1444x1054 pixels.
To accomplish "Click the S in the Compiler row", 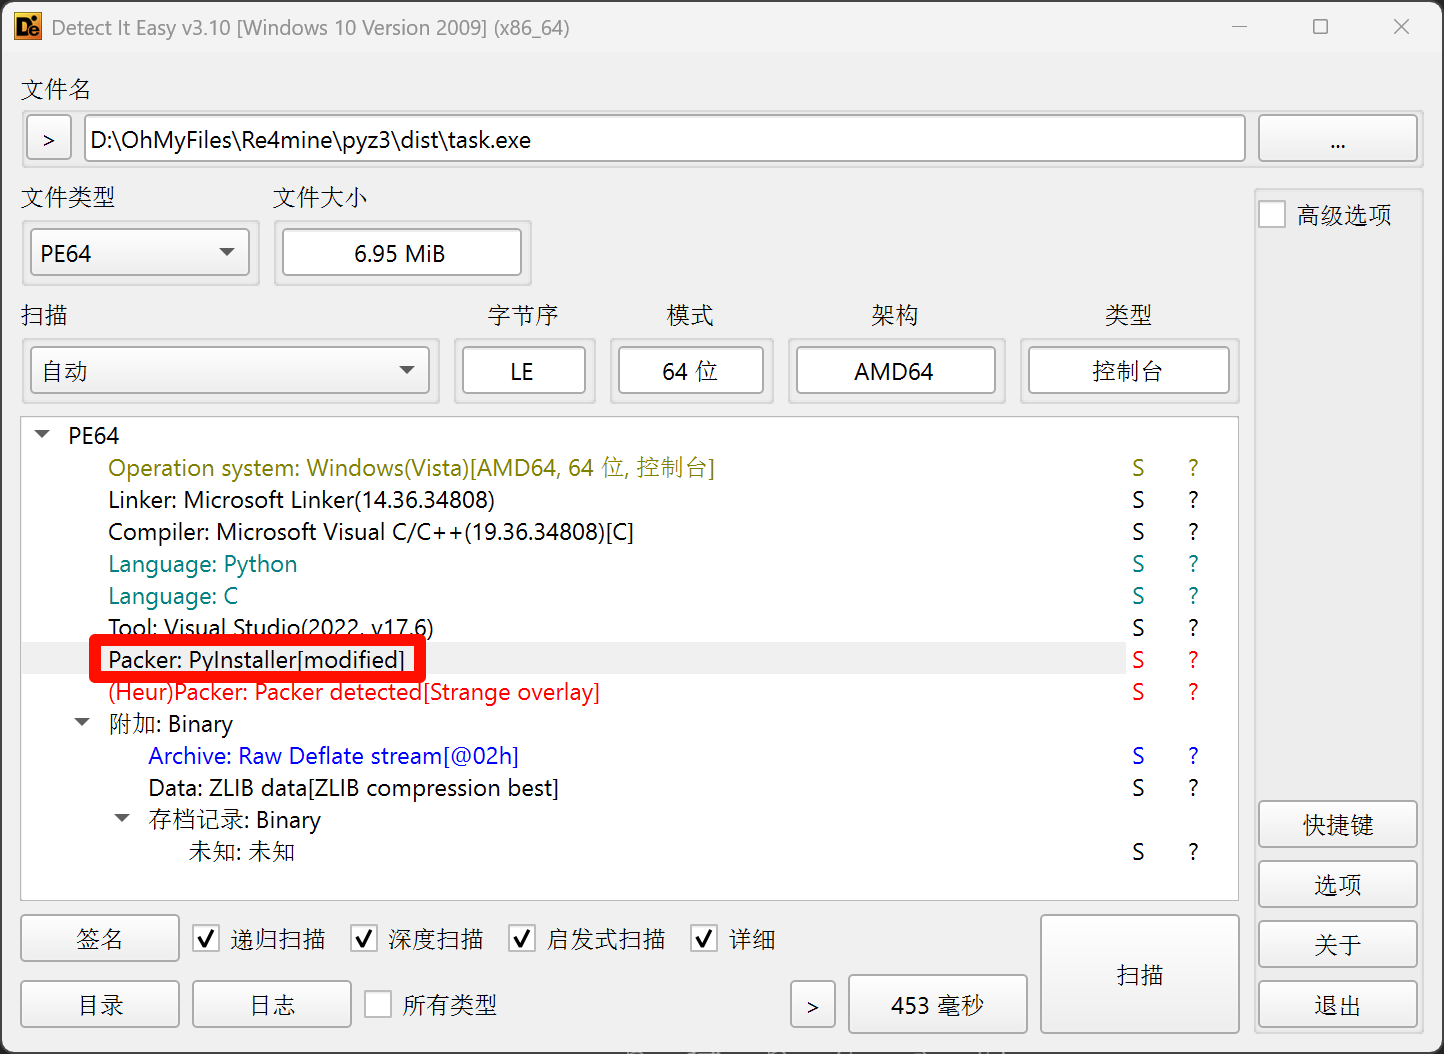I will pyautogui.click(x=1138, y=532).
